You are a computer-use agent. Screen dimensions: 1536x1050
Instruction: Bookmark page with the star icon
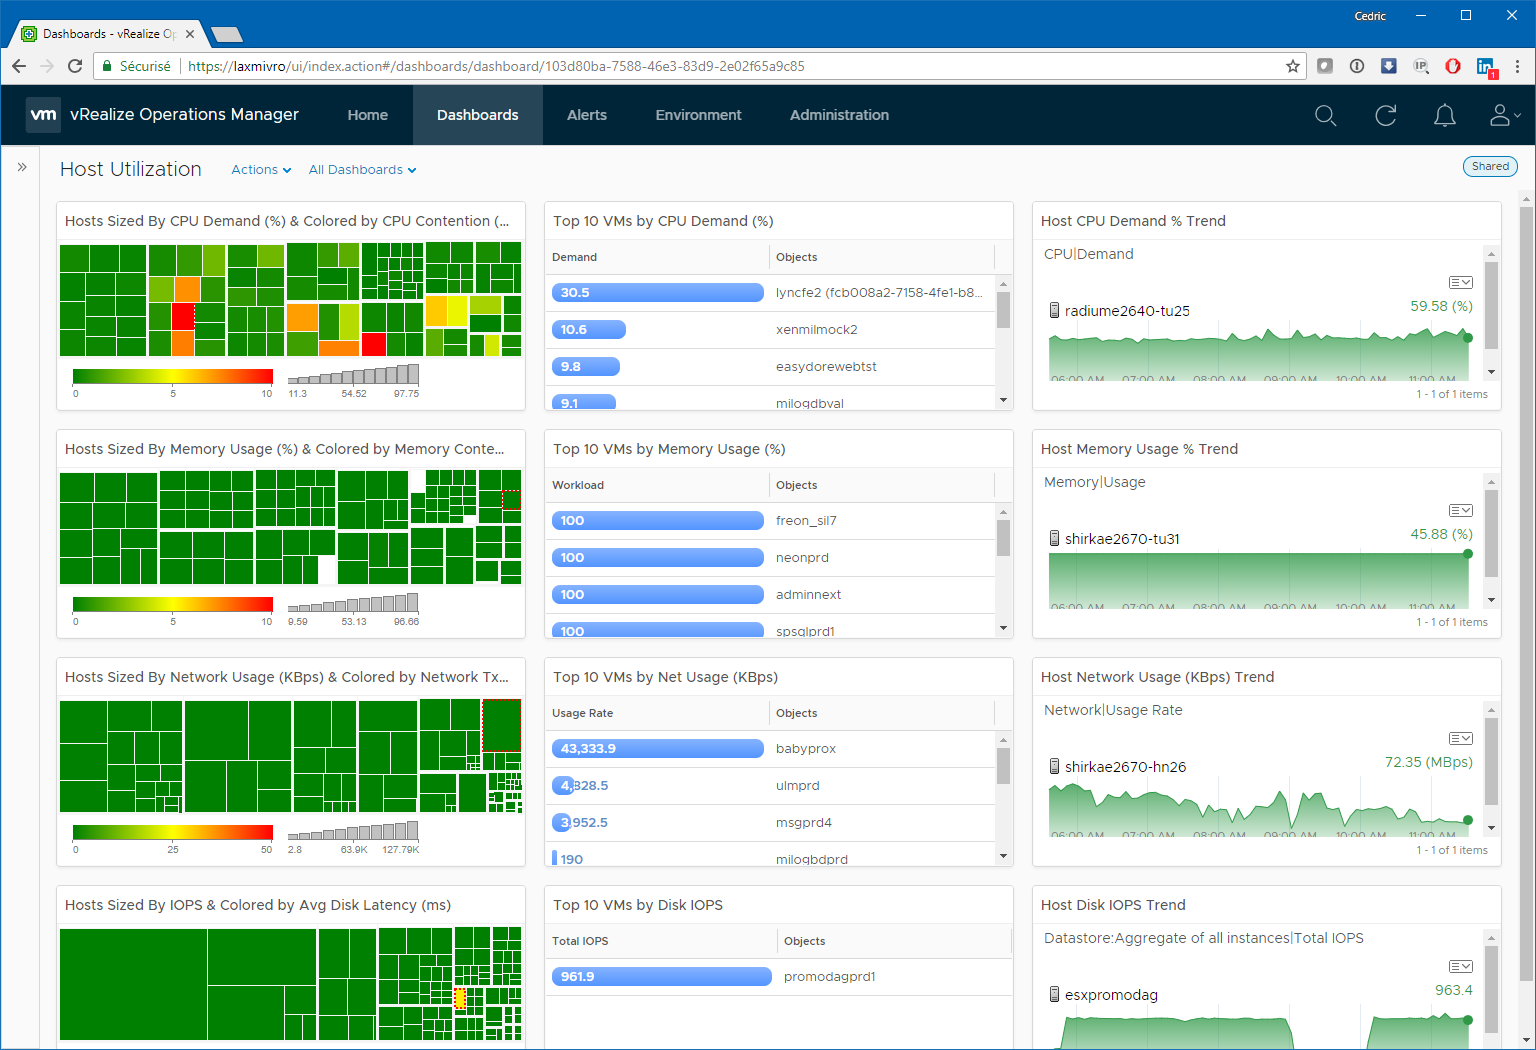(1292, 66)
